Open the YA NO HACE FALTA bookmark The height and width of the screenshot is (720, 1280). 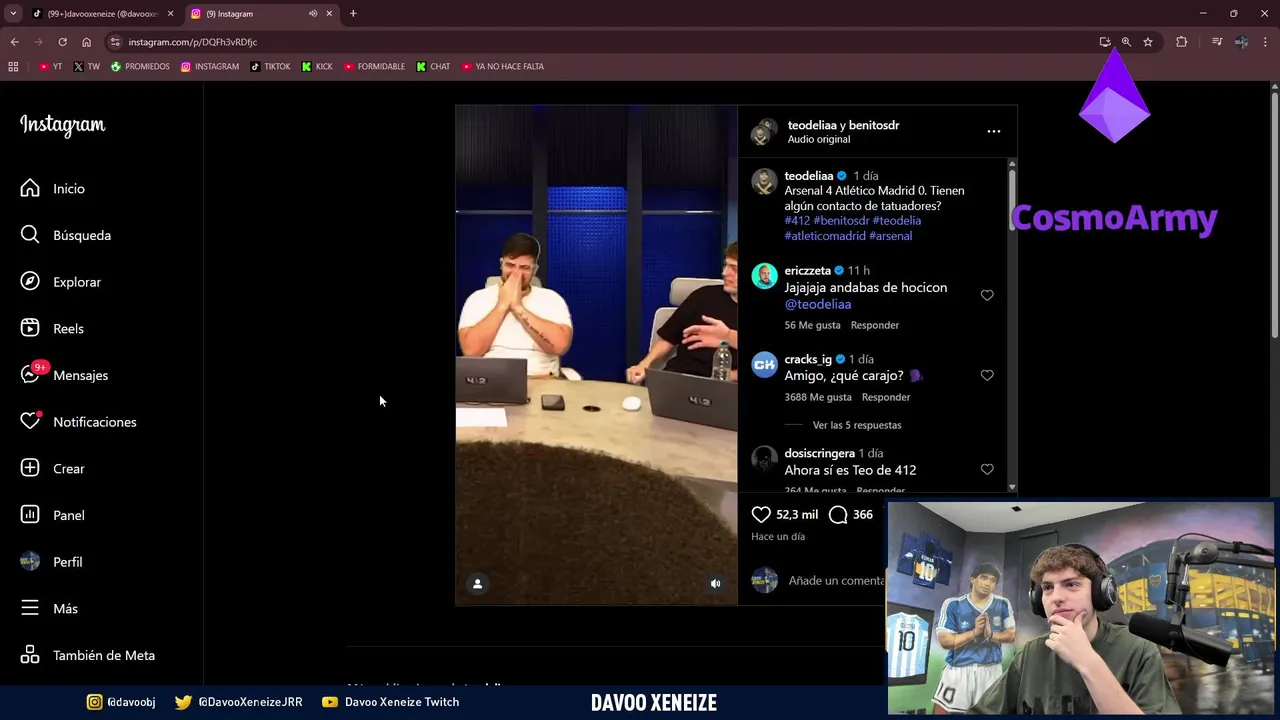503,66
